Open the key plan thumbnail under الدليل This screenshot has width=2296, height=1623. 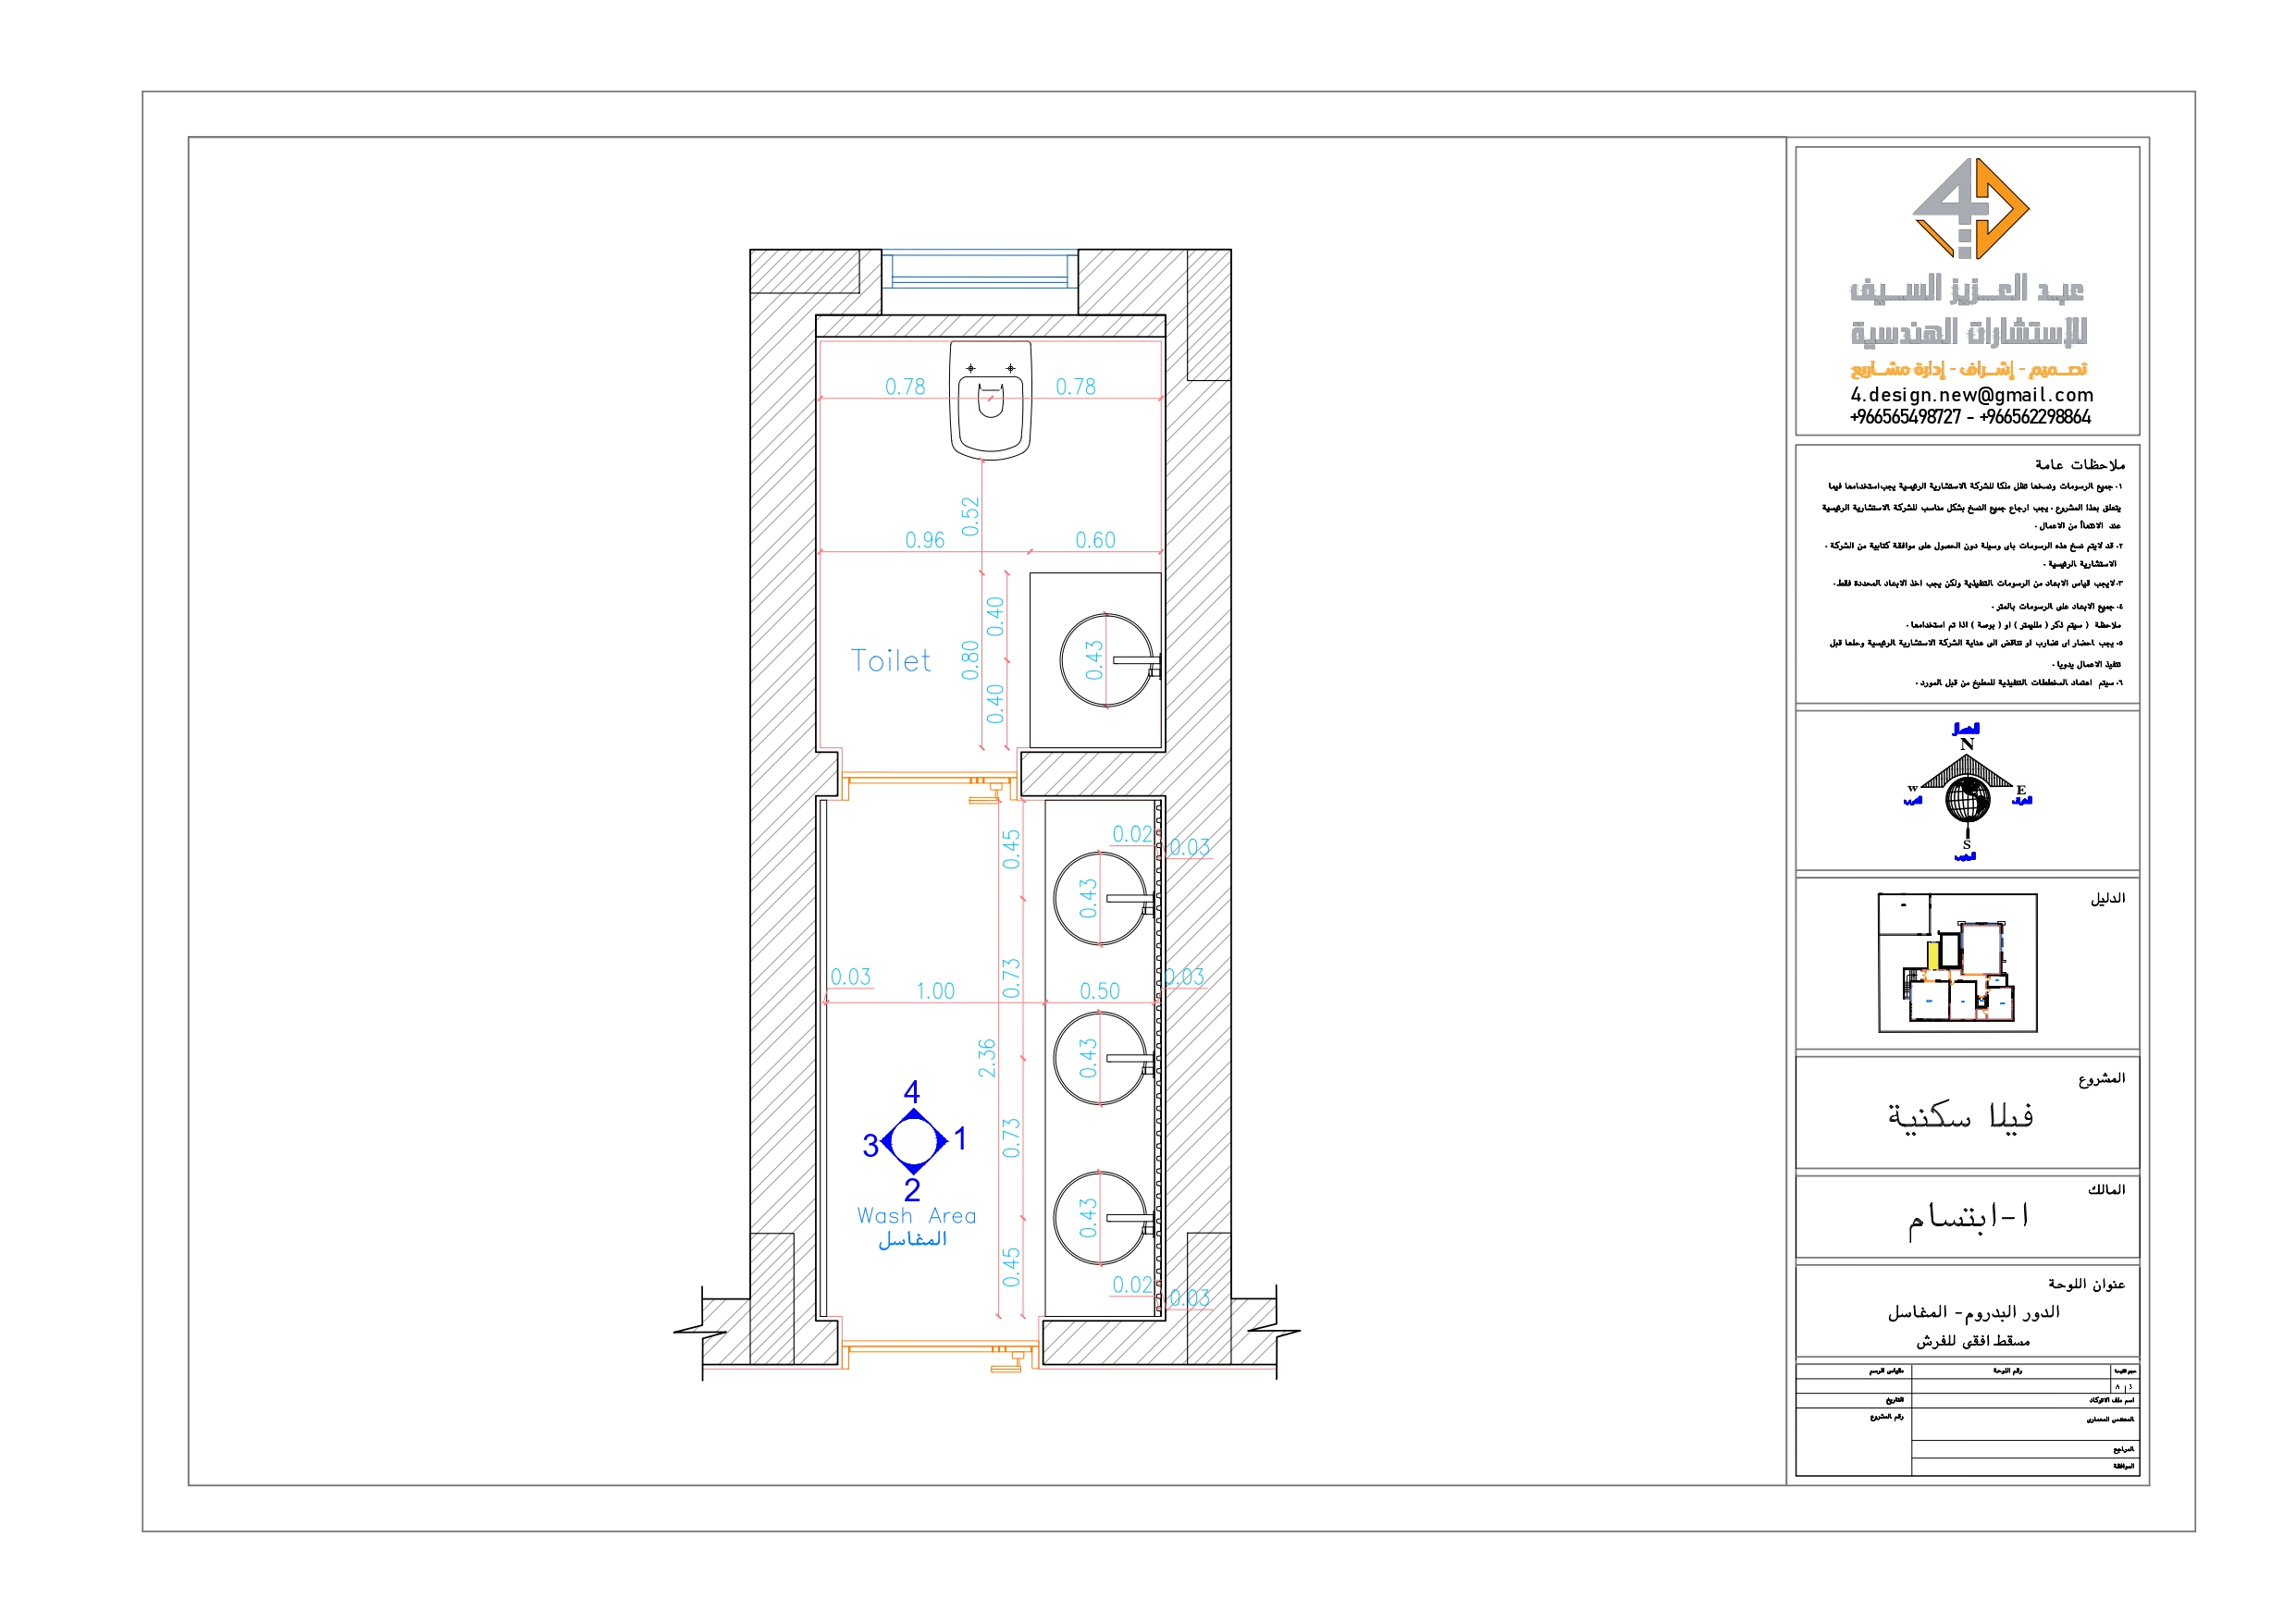tap(1957, 962)
